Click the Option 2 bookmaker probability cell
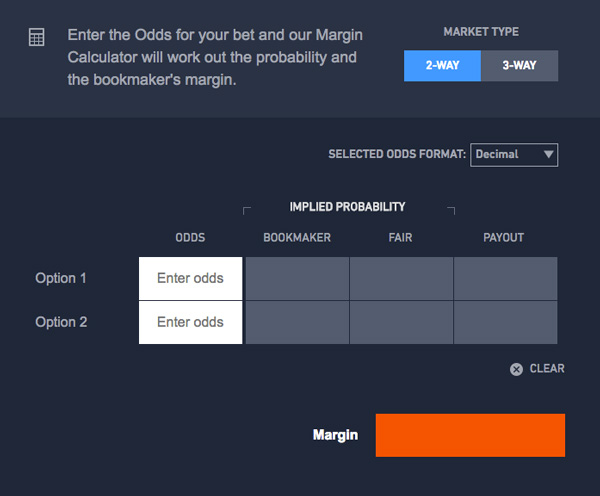 click(297, 322)
